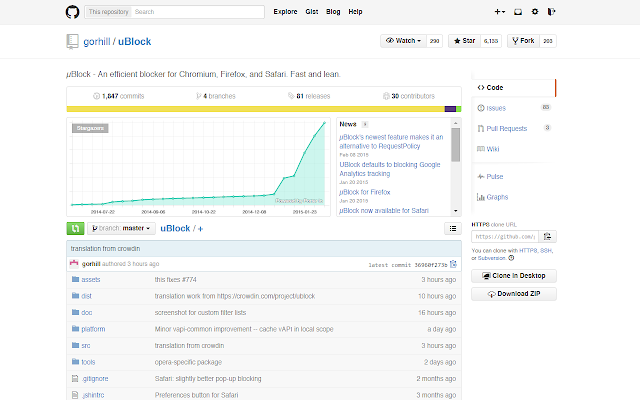Click the Stargazers chart label

pyautogui.click(x=90, y=128)
